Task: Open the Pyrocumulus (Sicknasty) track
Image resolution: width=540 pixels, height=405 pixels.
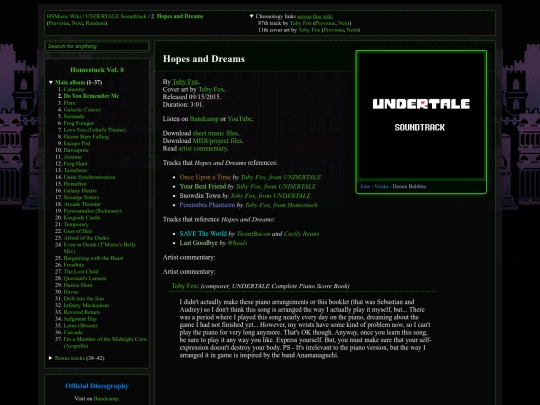Action: point(93,211)
